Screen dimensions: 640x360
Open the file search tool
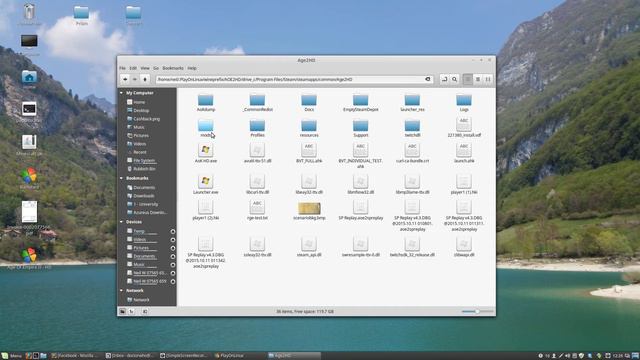[454, 79]
